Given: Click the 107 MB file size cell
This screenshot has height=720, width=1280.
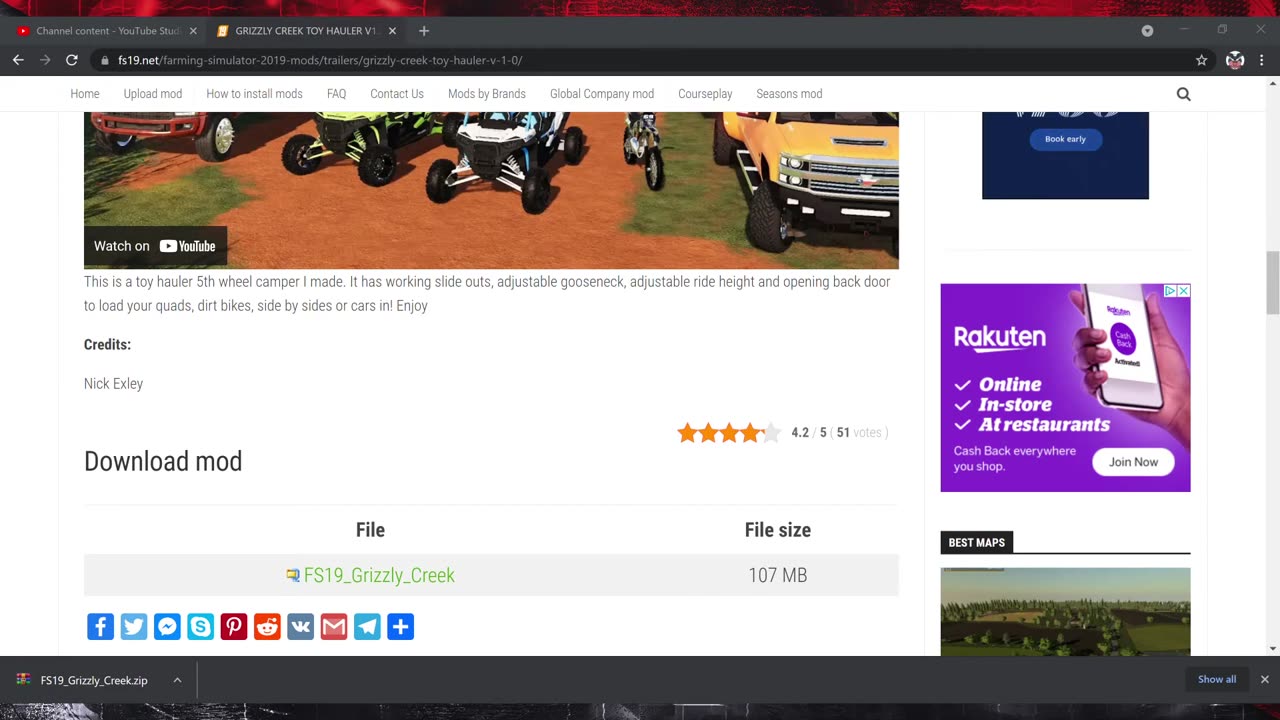Looking at the screenshot, I should click(778, 575).
